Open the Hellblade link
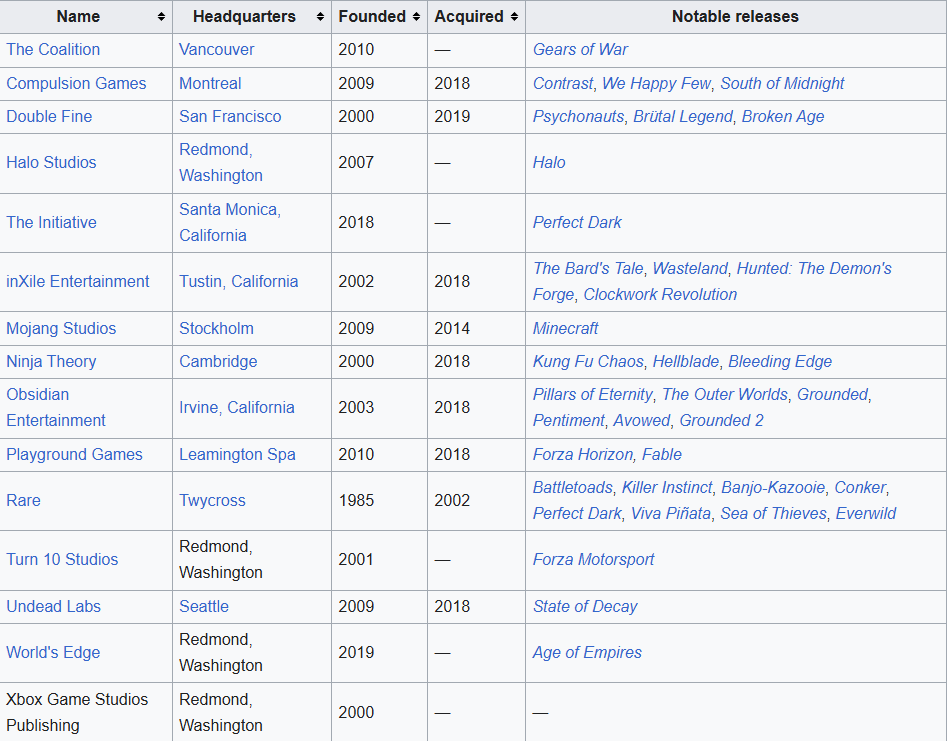Viewport: 948px width, 741px height. click(x=686, y=361)
